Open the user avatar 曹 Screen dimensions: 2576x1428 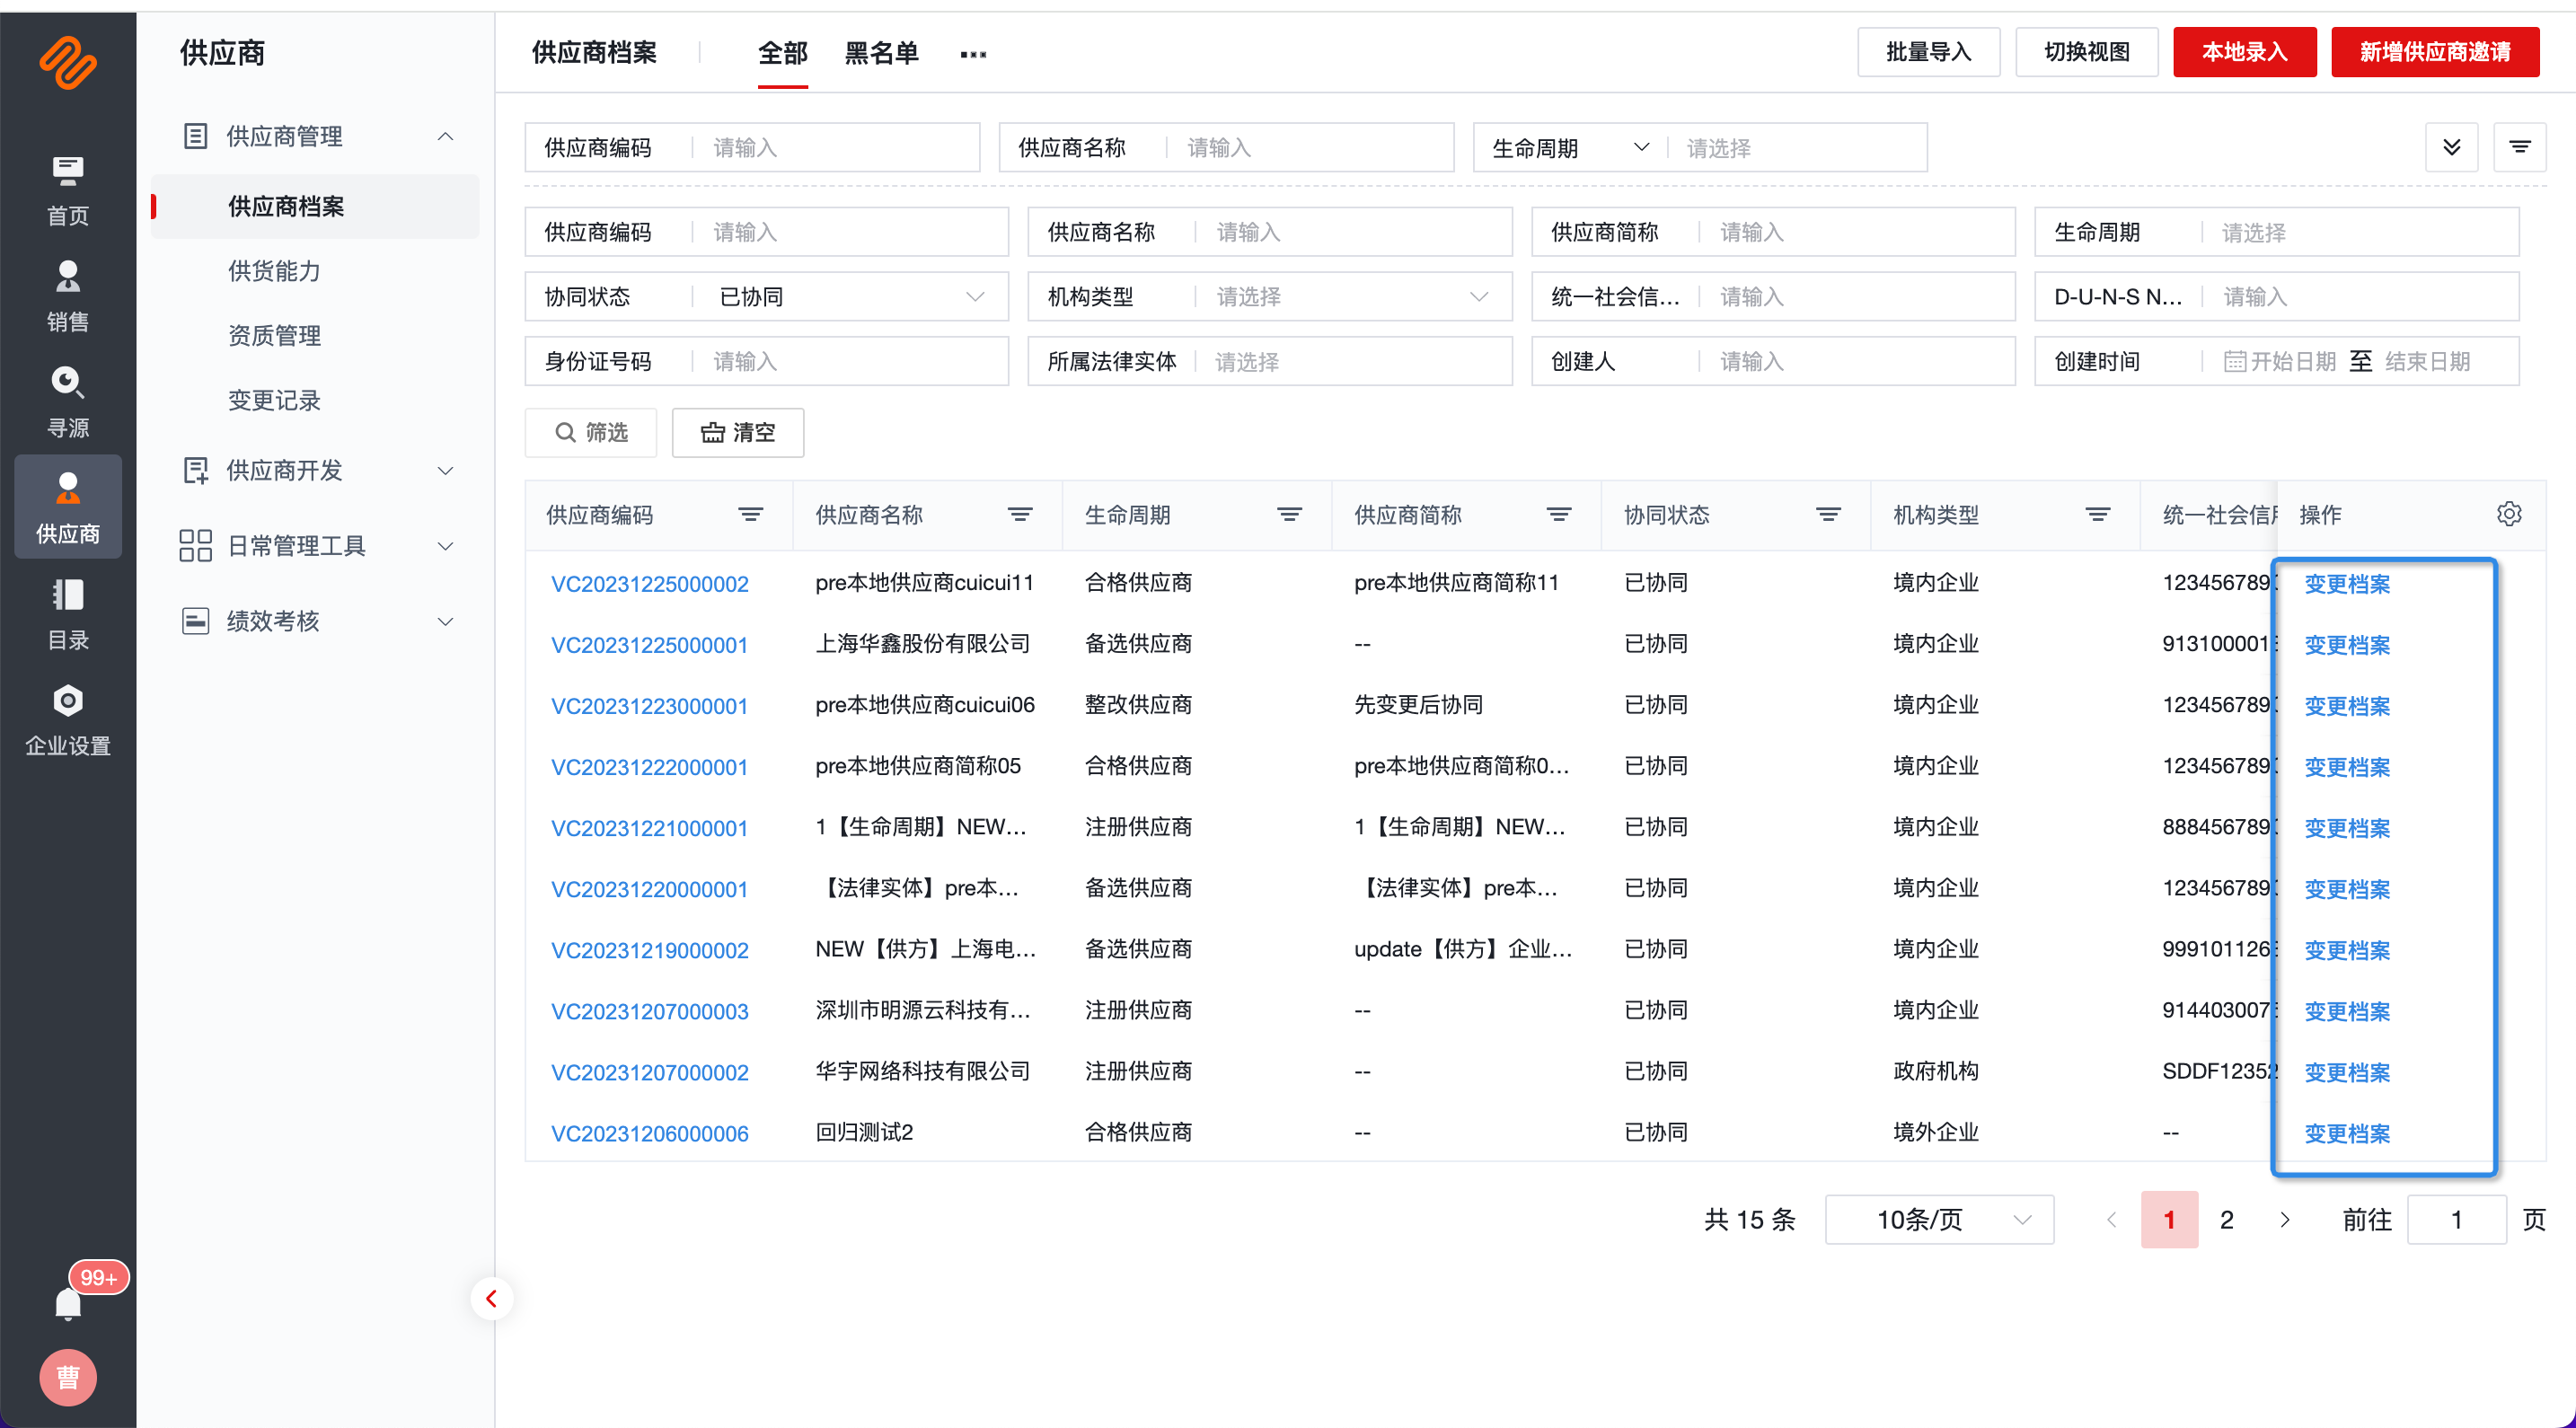tap(68, 1377)
